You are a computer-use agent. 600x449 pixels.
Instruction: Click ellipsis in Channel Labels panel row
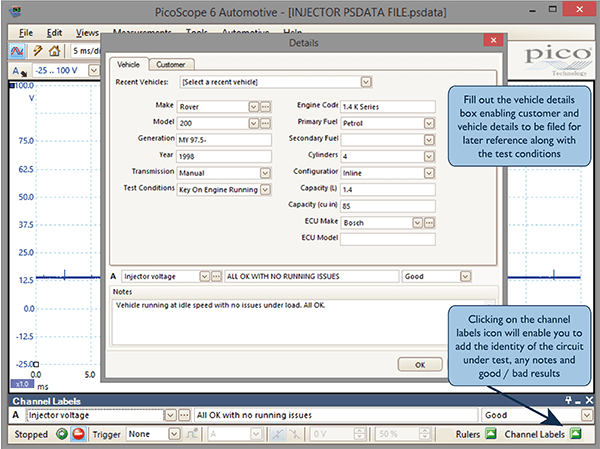tap(184, 415)
